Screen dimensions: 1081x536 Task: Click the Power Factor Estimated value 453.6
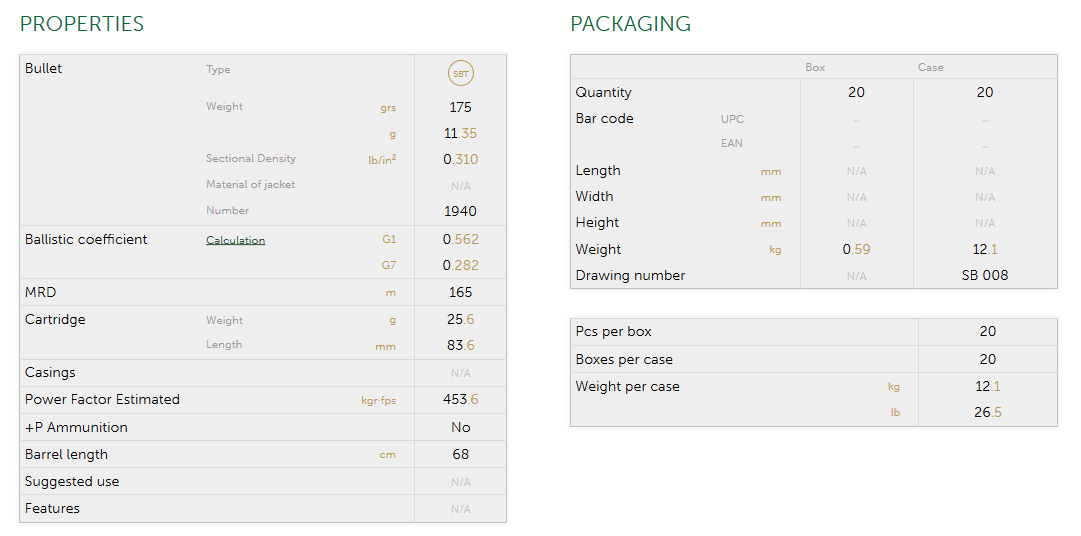[460, 400]
